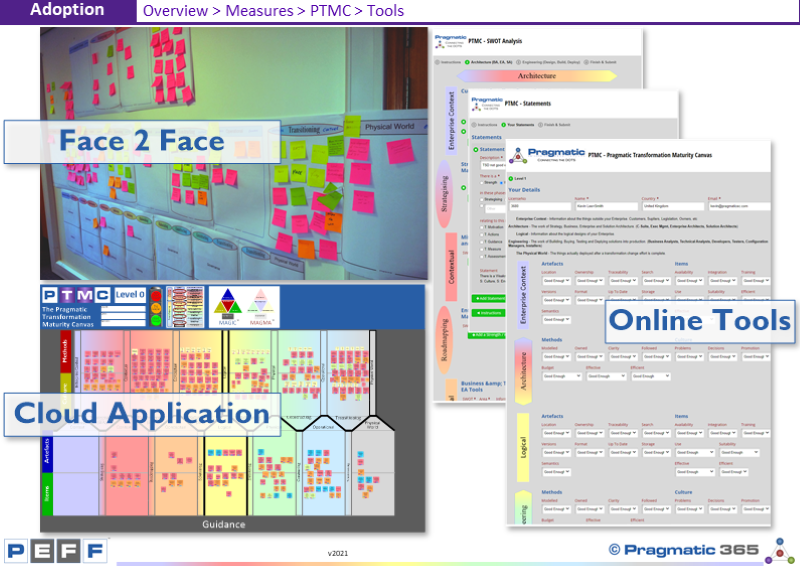The height and width of the screenshot is (566, 800).
Task: Click the Pragmatic 365 triangle logo icon
Action: (x=779, y=551)
